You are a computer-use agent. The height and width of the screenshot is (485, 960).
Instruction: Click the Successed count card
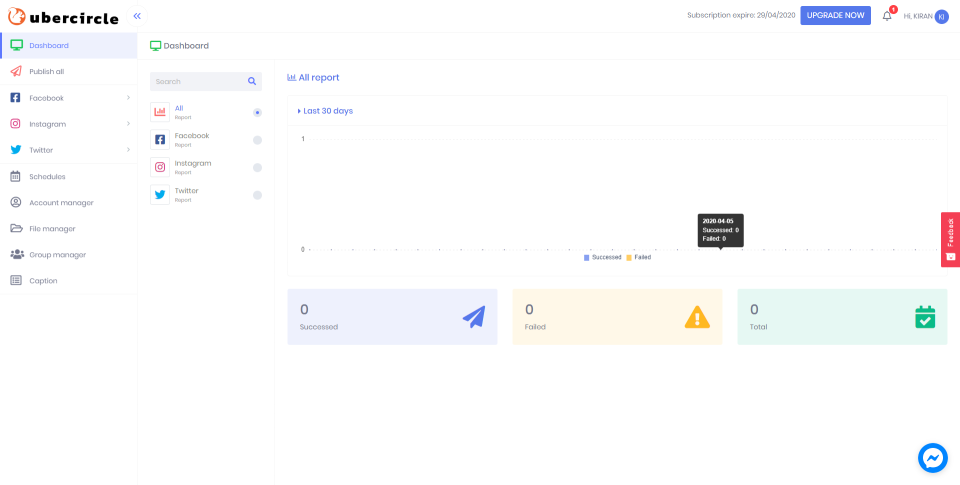392,317
